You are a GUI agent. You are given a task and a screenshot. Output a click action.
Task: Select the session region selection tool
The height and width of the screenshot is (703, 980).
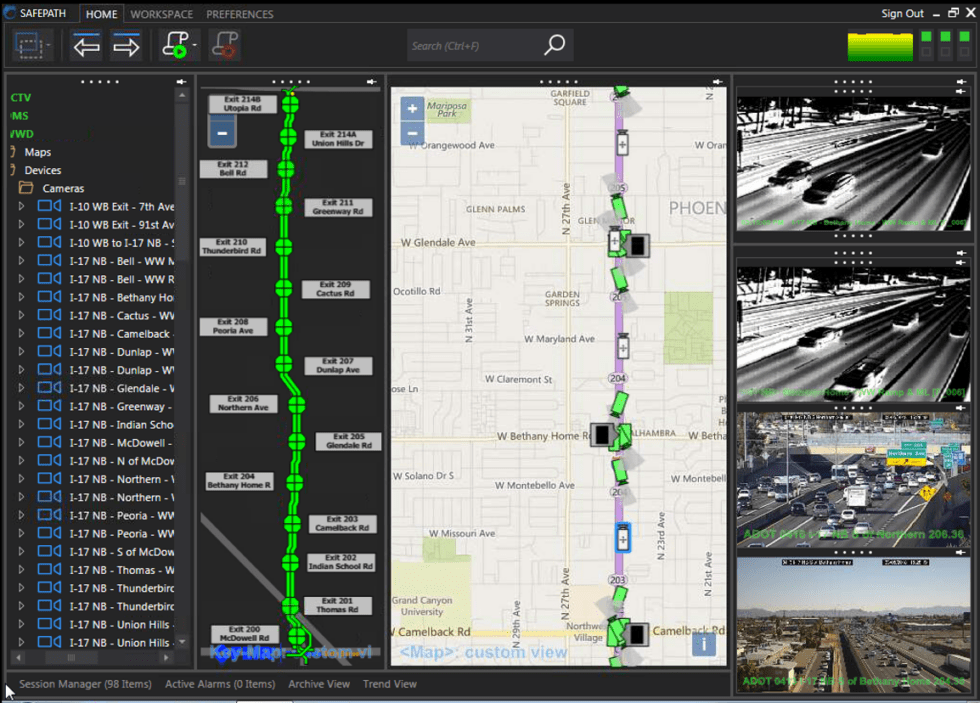(x=28, y=44)
